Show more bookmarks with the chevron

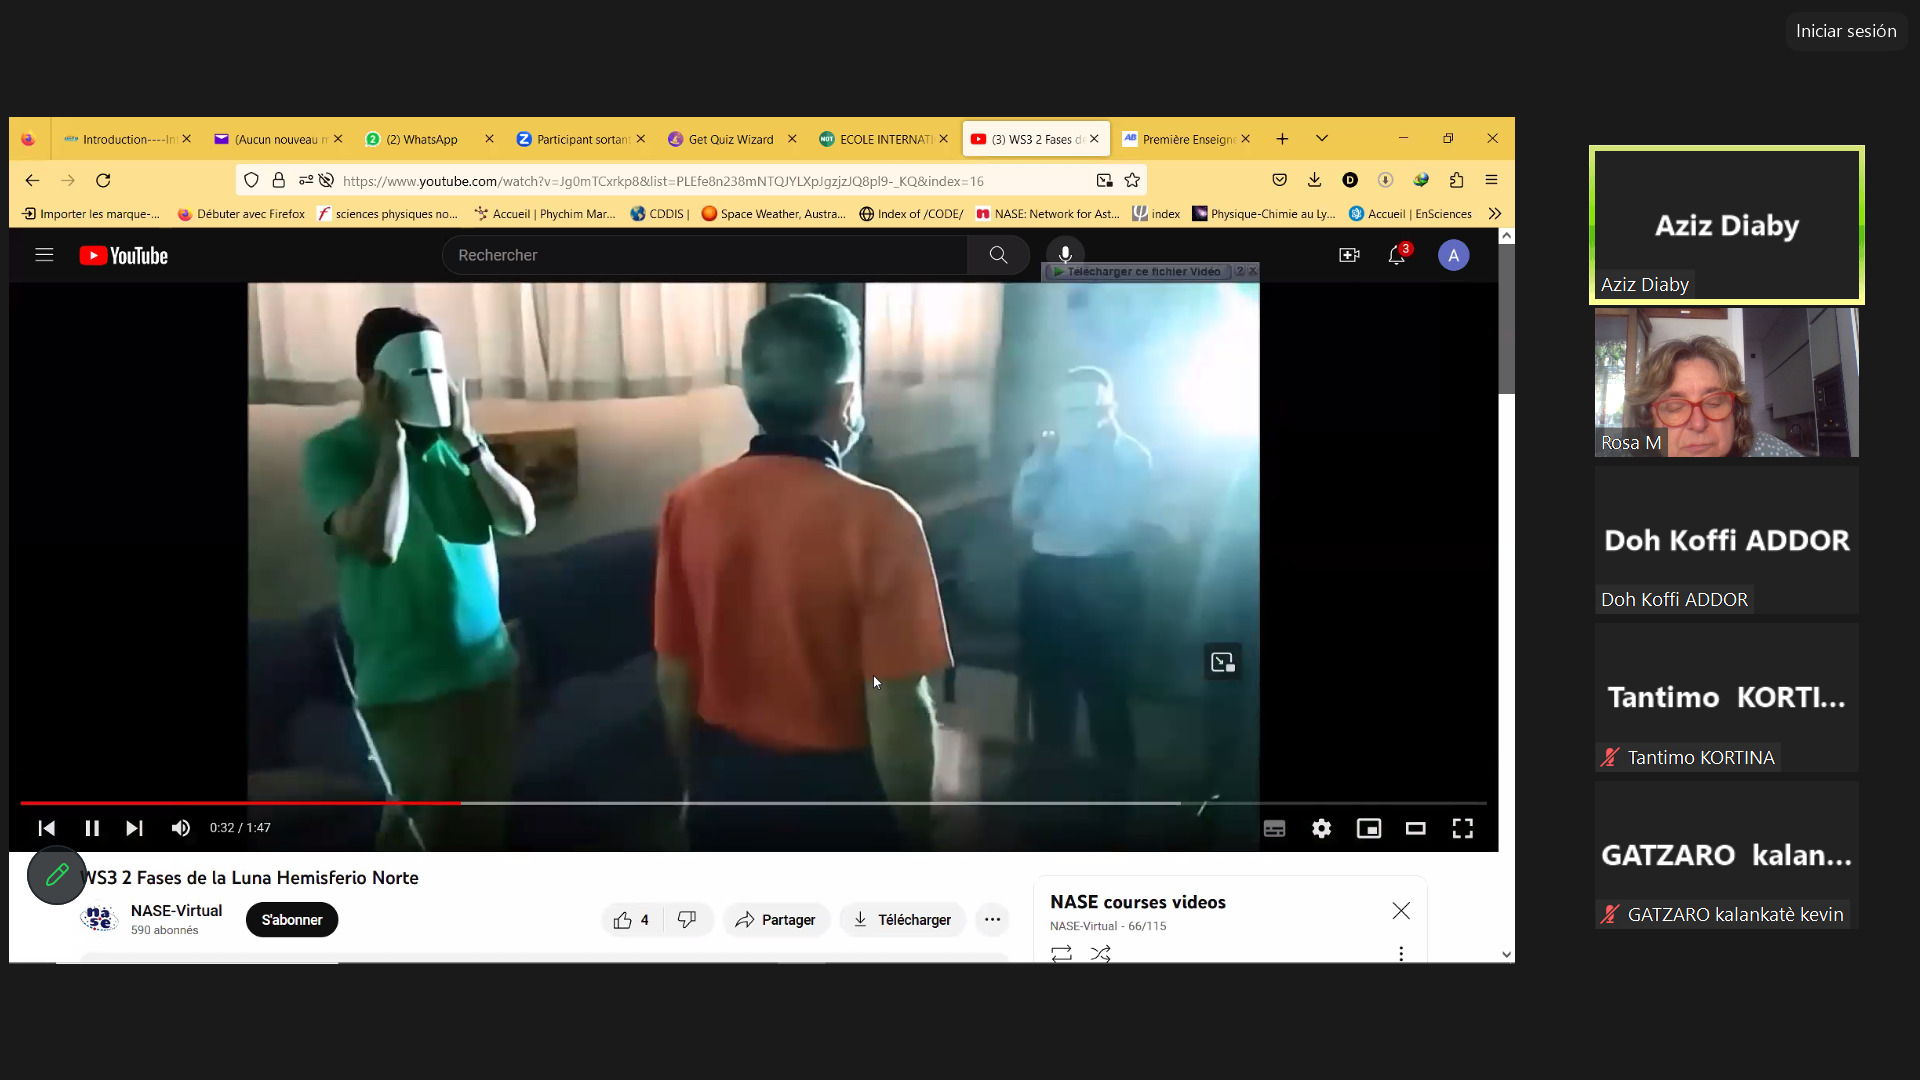click(1494, 213)
